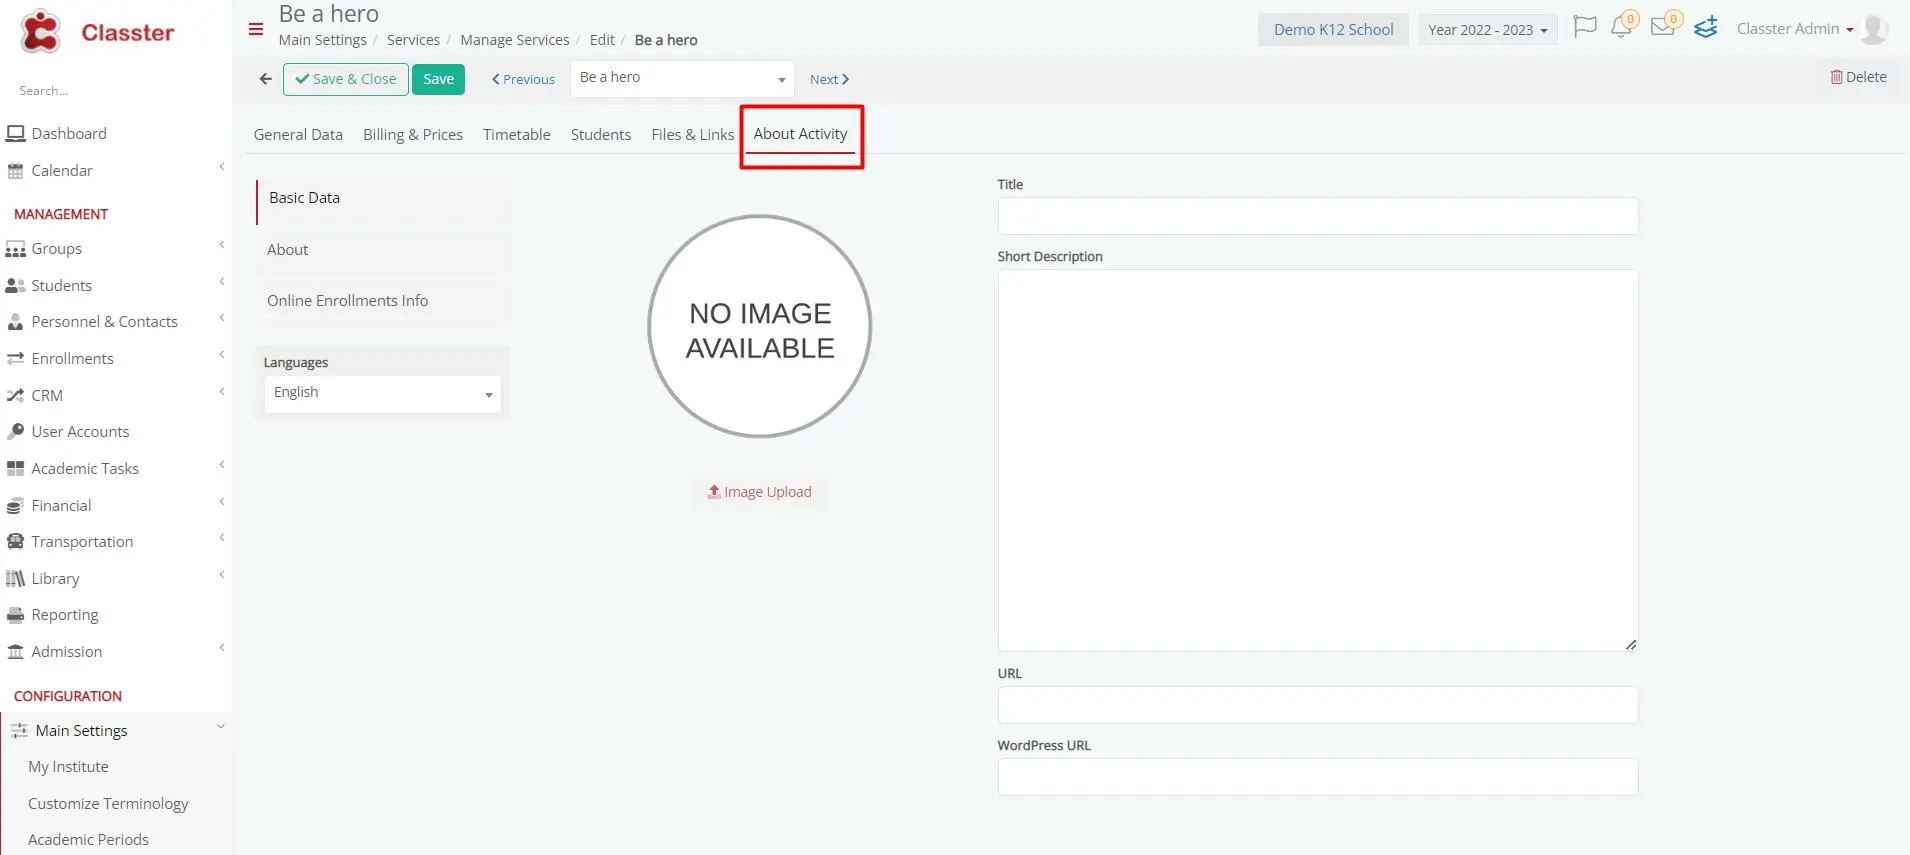Viewport: 1910px width, 855px height.
Task: Click the user avatar icon
Action: (1874, 29)
